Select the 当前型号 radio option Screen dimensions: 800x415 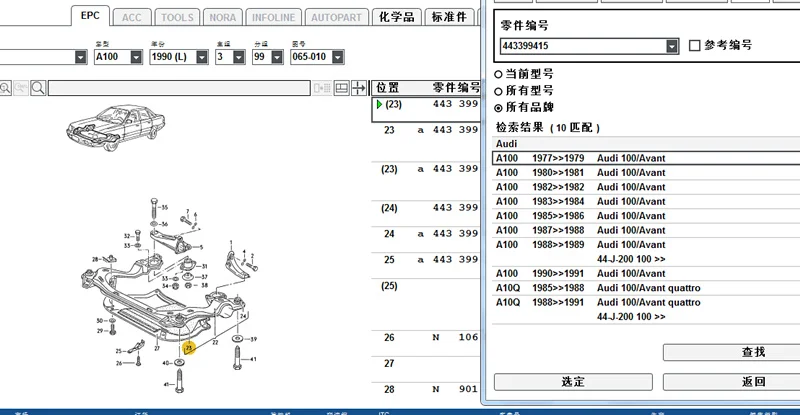(498, 75)
